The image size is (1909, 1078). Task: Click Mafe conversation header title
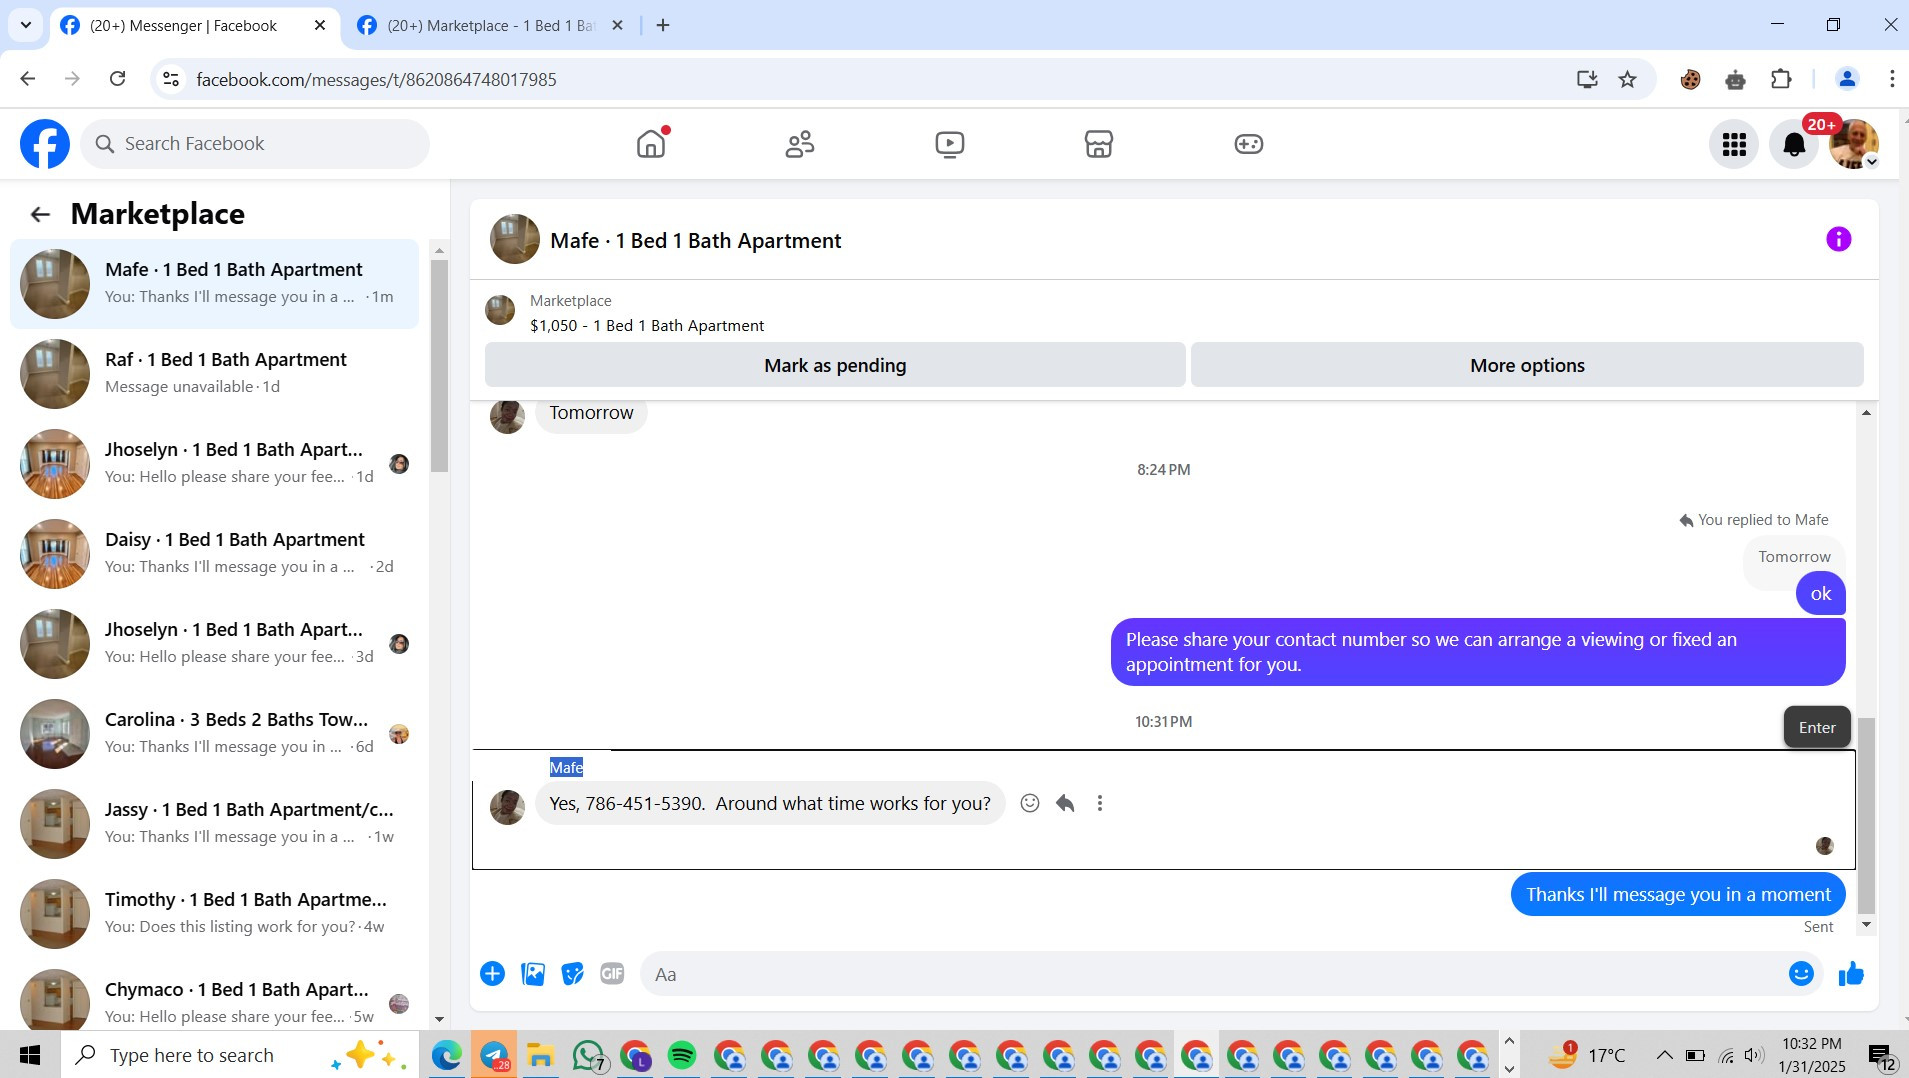coord(695,241)
